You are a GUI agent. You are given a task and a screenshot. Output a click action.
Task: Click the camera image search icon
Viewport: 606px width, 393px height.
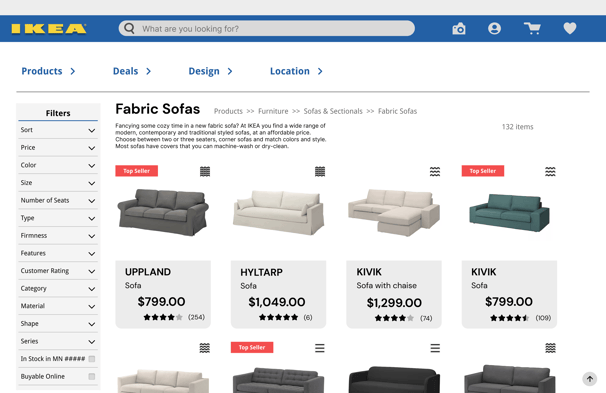[459, 29]
